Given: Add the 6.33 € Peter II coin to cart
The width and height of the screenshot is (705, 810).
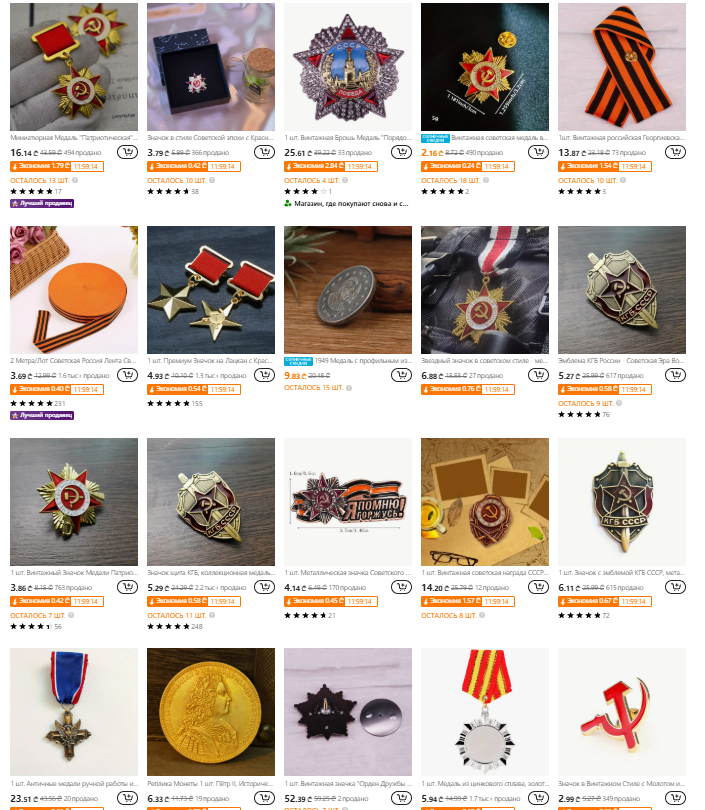Looking at the screenshot, I should (264, 798).
